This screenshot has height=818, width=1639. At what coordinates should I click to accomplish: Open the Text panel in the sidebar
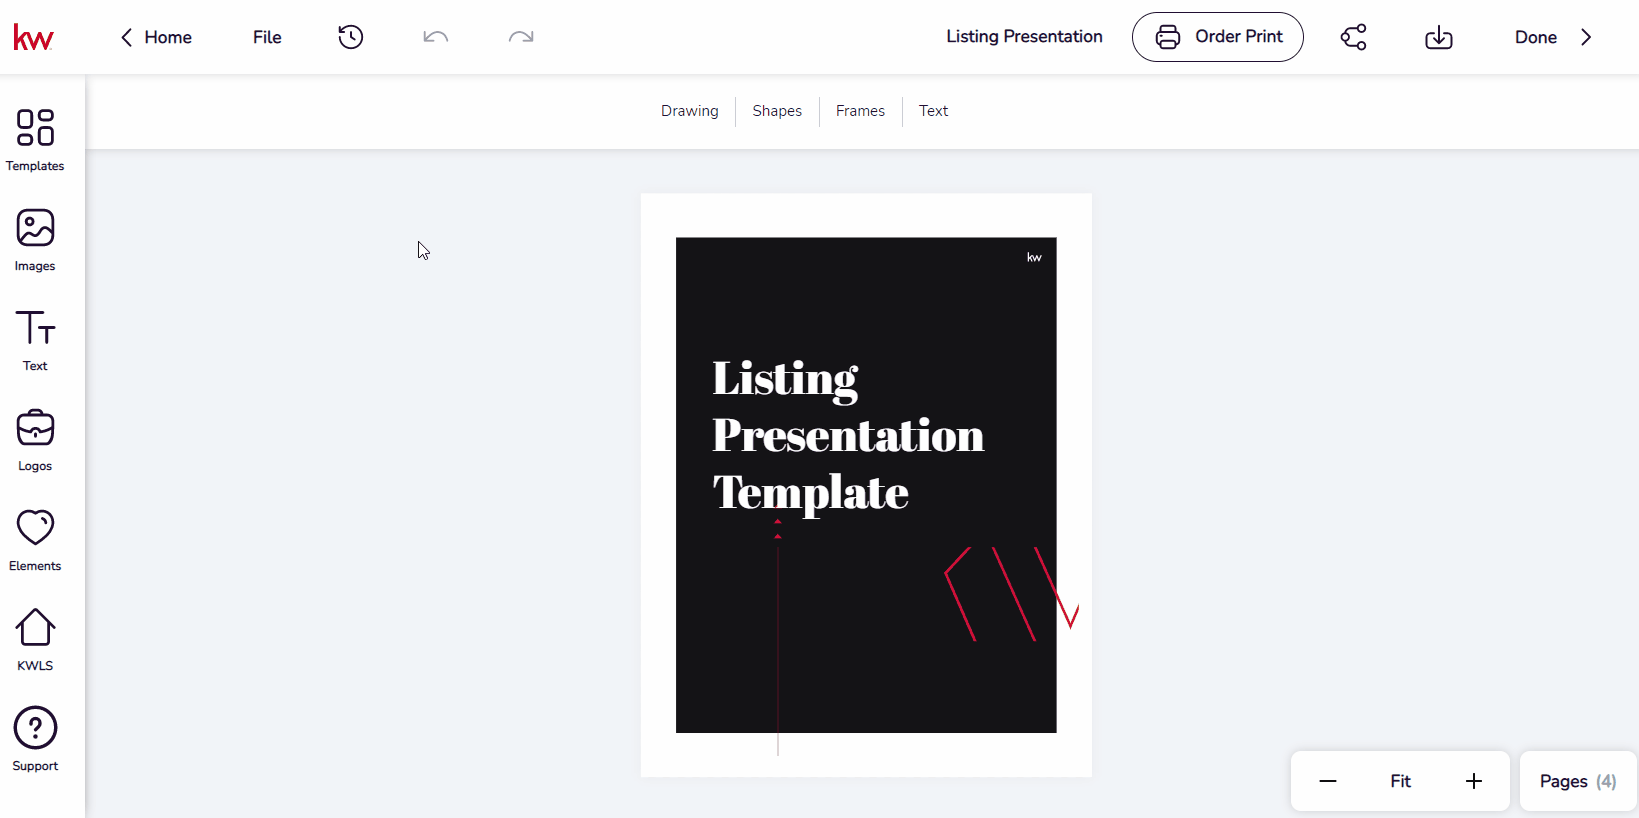[x=35, y=340]
